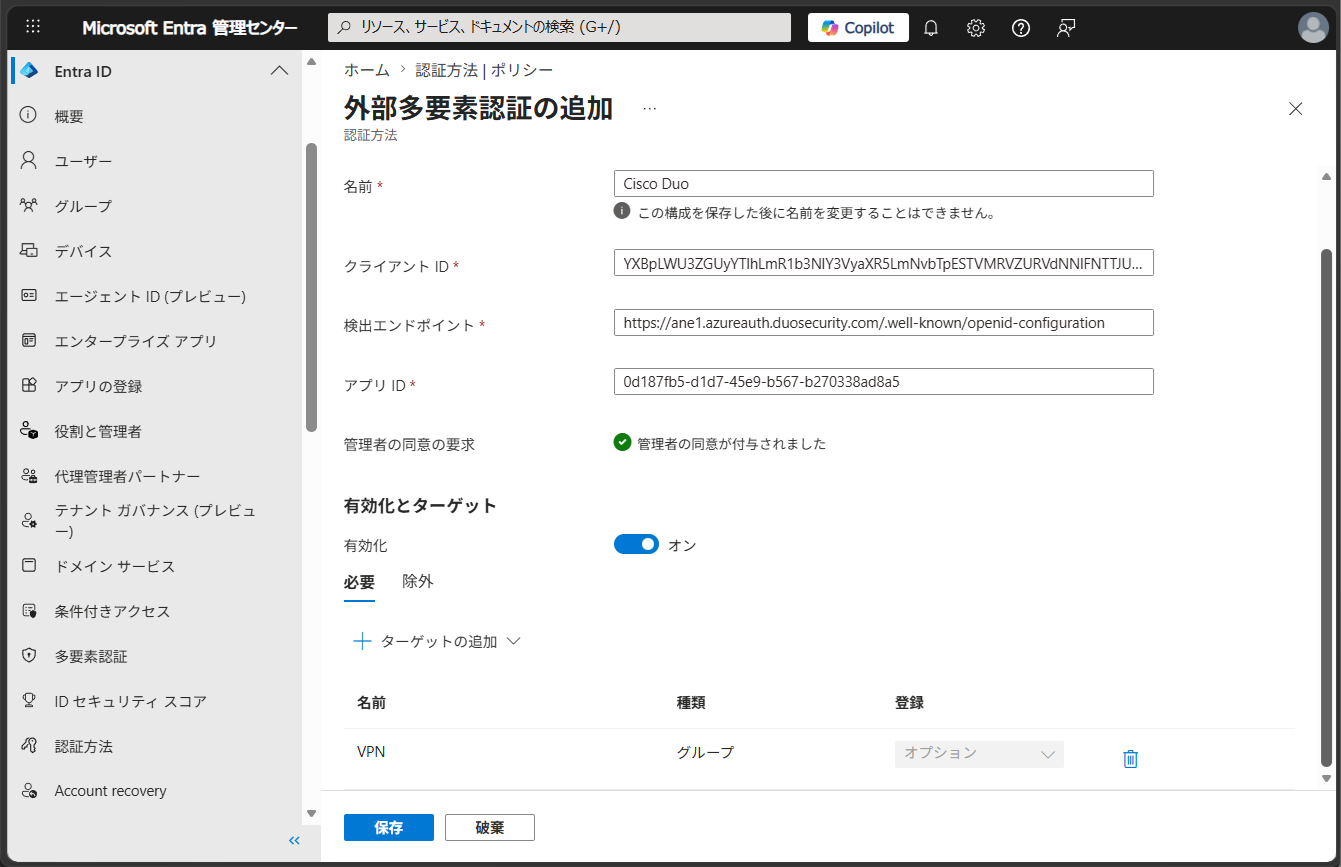
Task: Click the 検出エンドポイント URL field
Action: pyautogui.click(x=884, y=323)
